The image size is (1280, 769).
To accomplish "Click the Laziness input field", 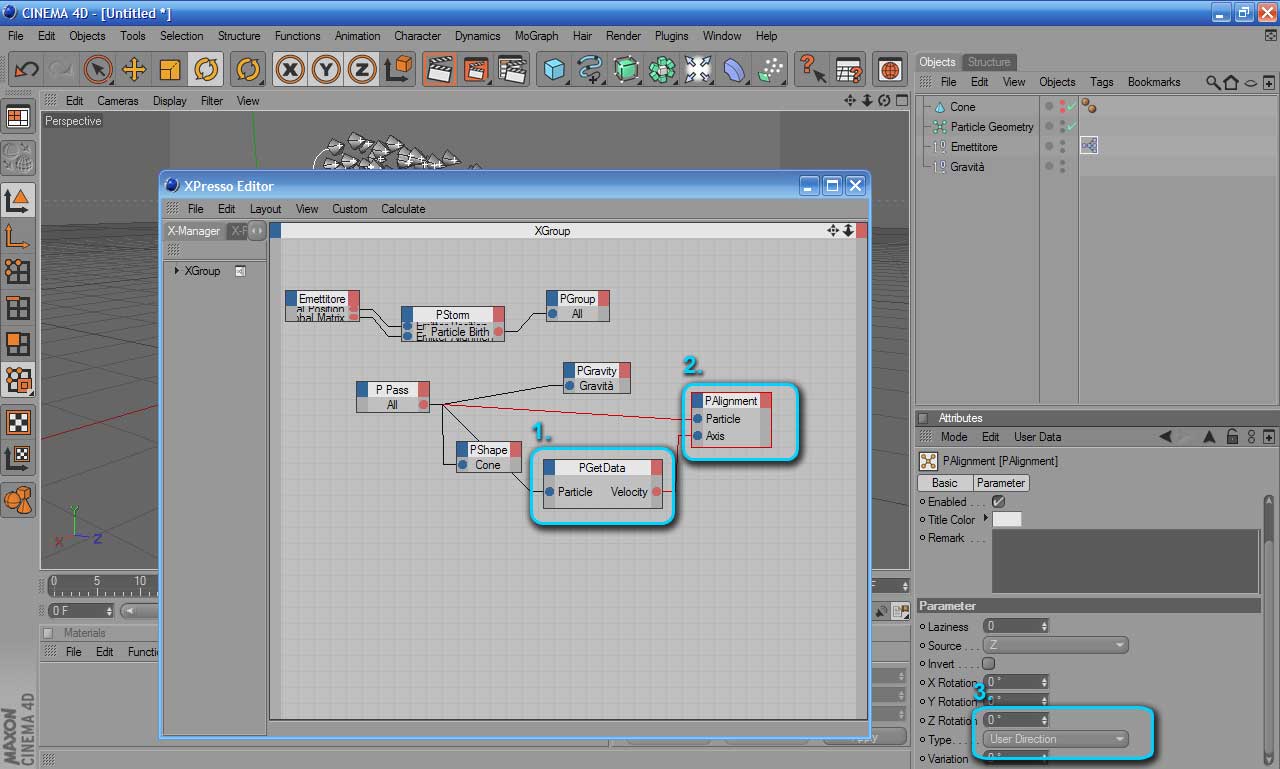I will (1010, 627).
